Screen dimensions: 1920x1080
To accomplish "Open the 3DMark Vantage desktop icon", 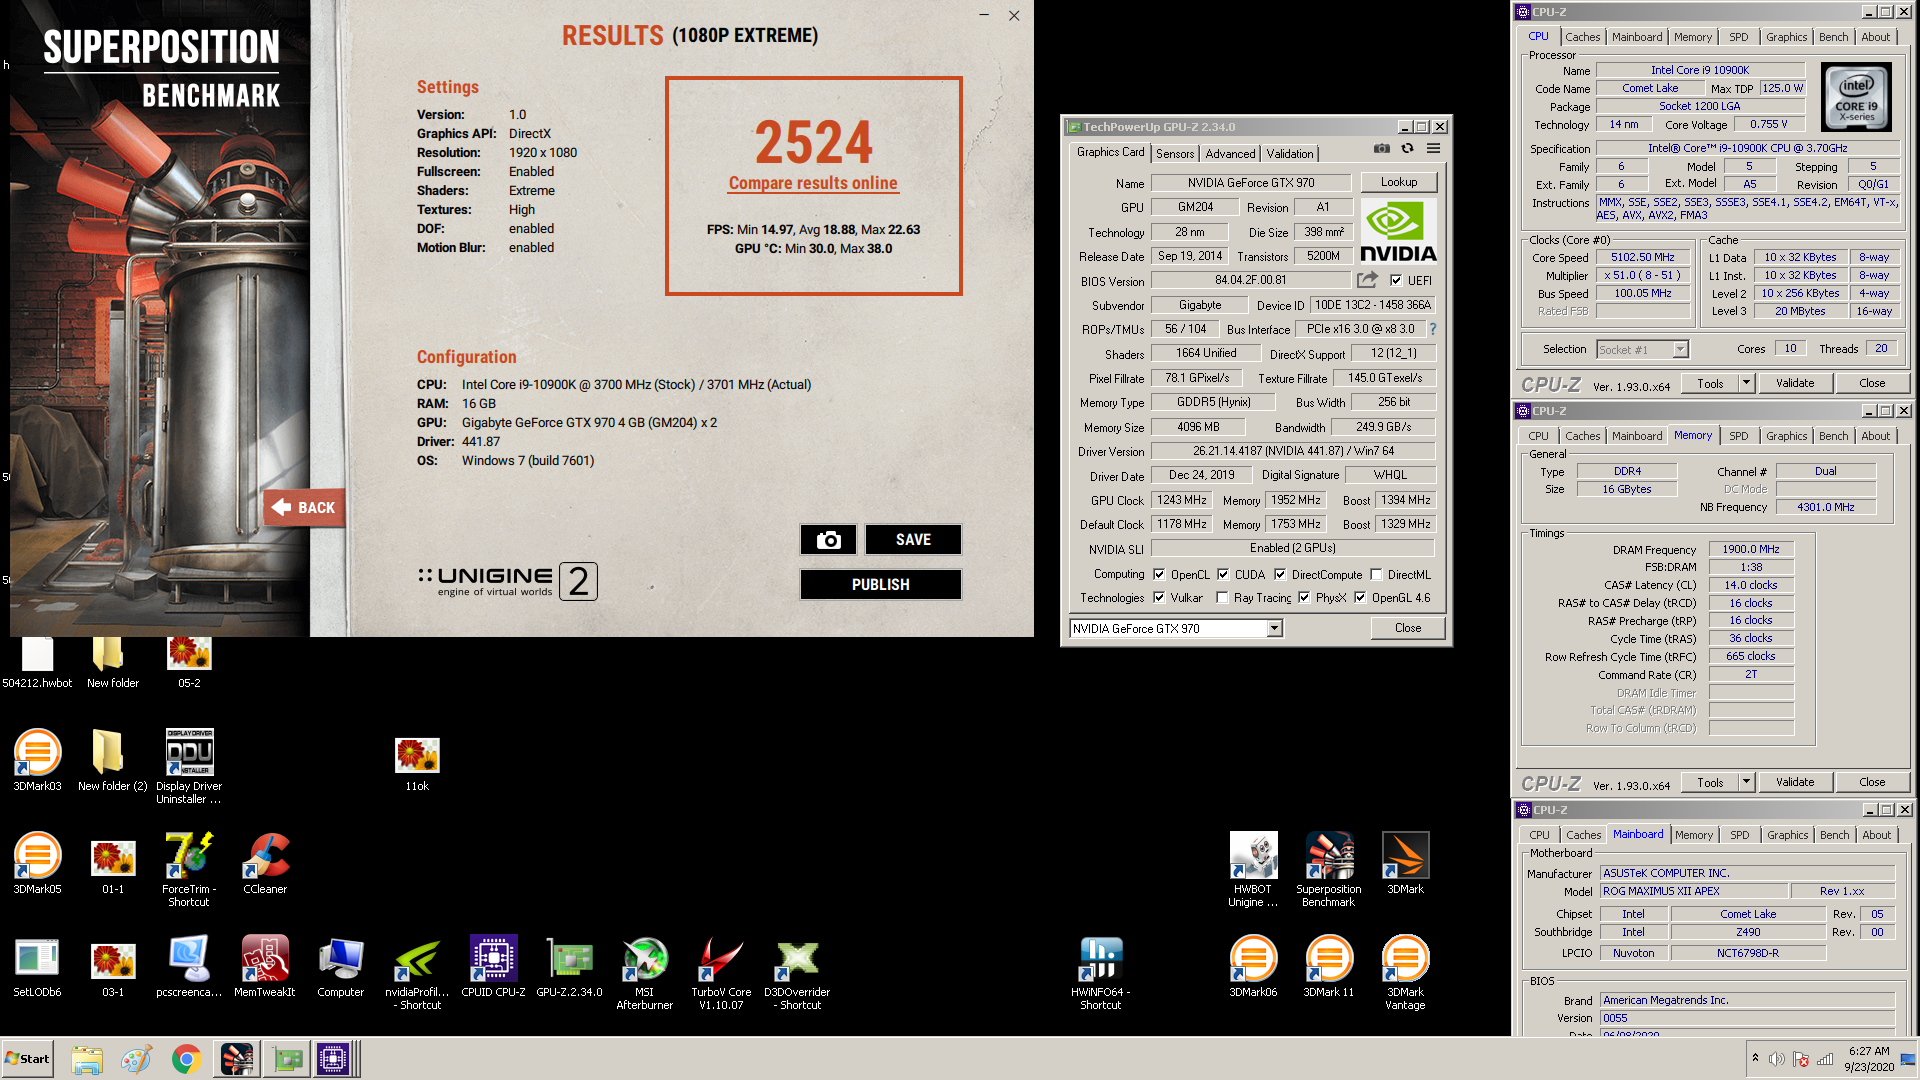I will click(1405, 973).
